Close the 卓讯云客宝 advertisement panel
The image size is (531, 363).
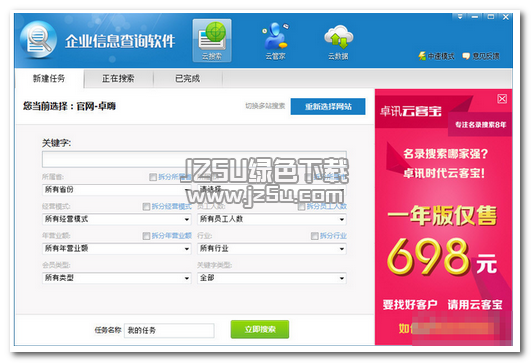[502, 99]
